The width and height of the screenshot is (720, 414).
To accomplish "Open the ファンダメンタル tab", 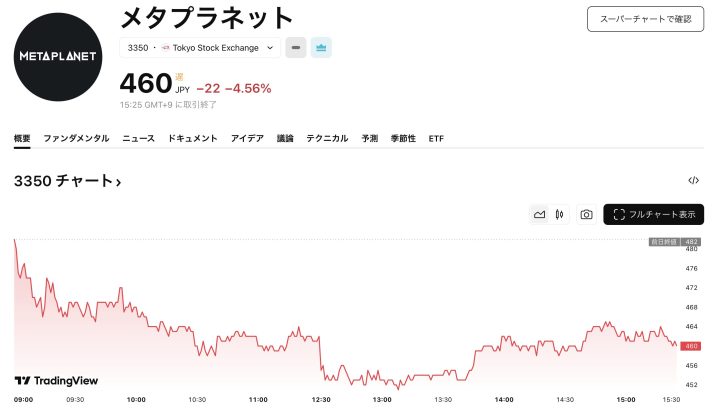I will [76, 138].
